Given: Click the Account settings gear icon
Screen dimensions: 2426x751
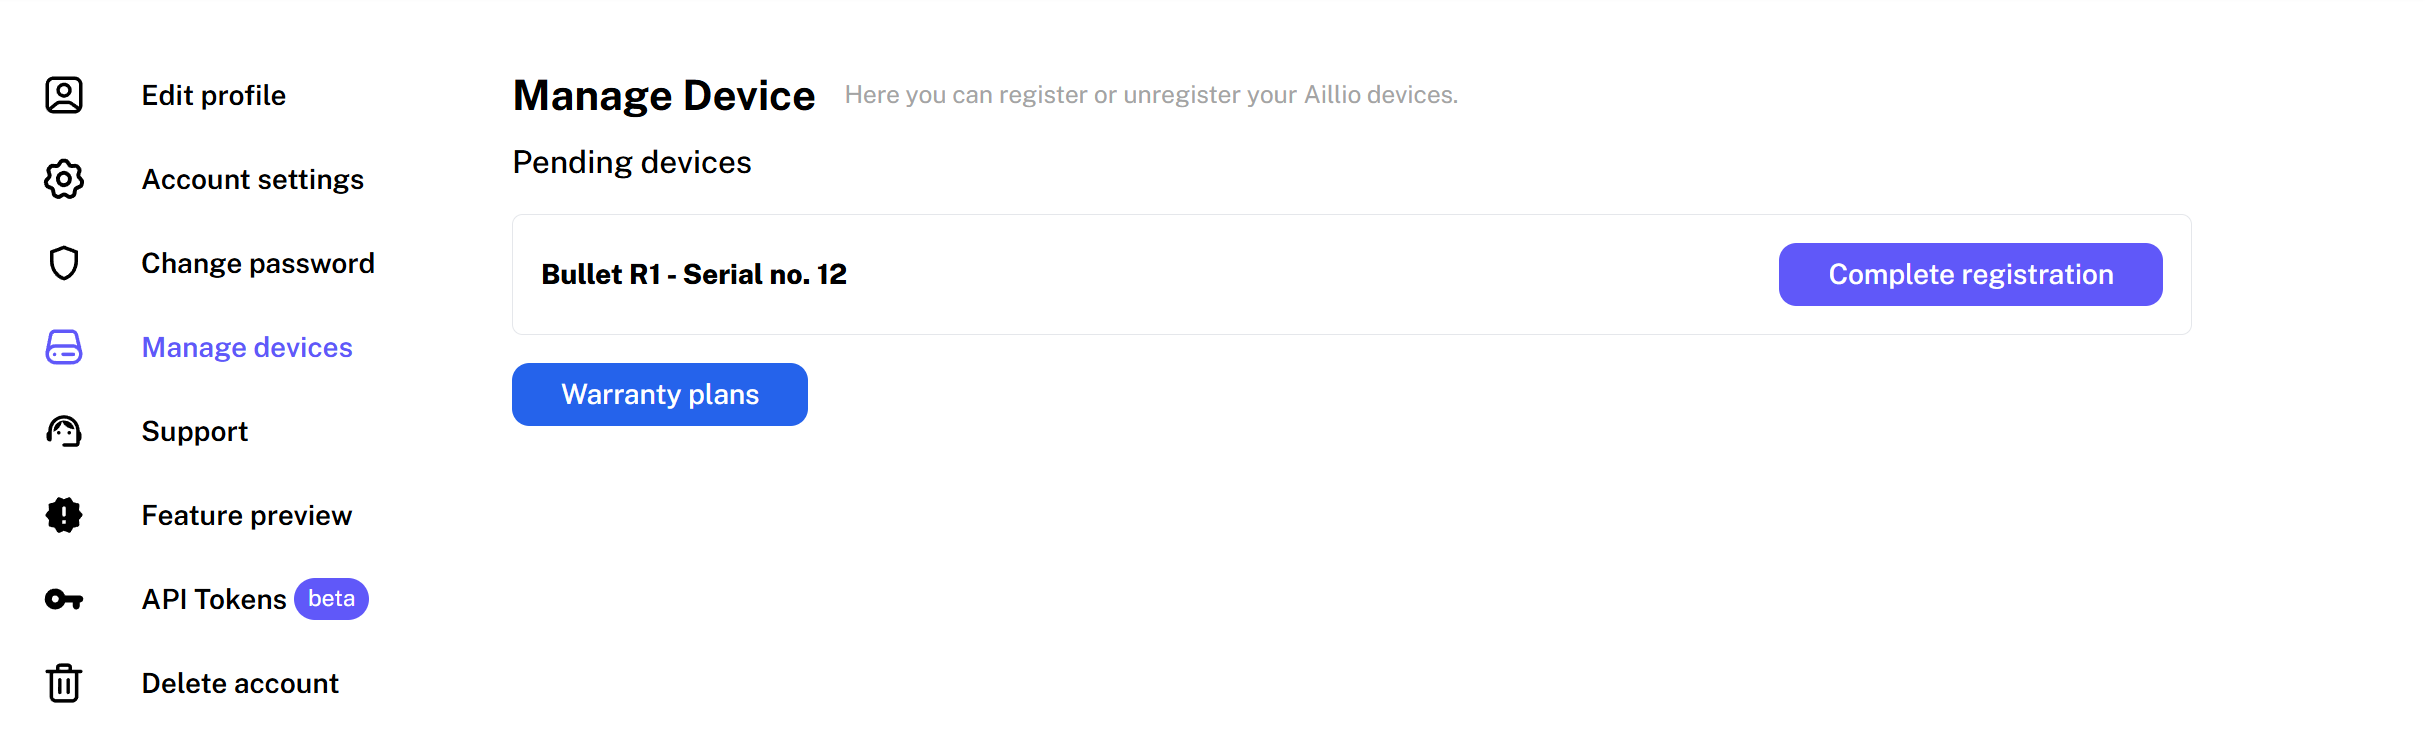Looking at the screenshot, I should (64, 179).
